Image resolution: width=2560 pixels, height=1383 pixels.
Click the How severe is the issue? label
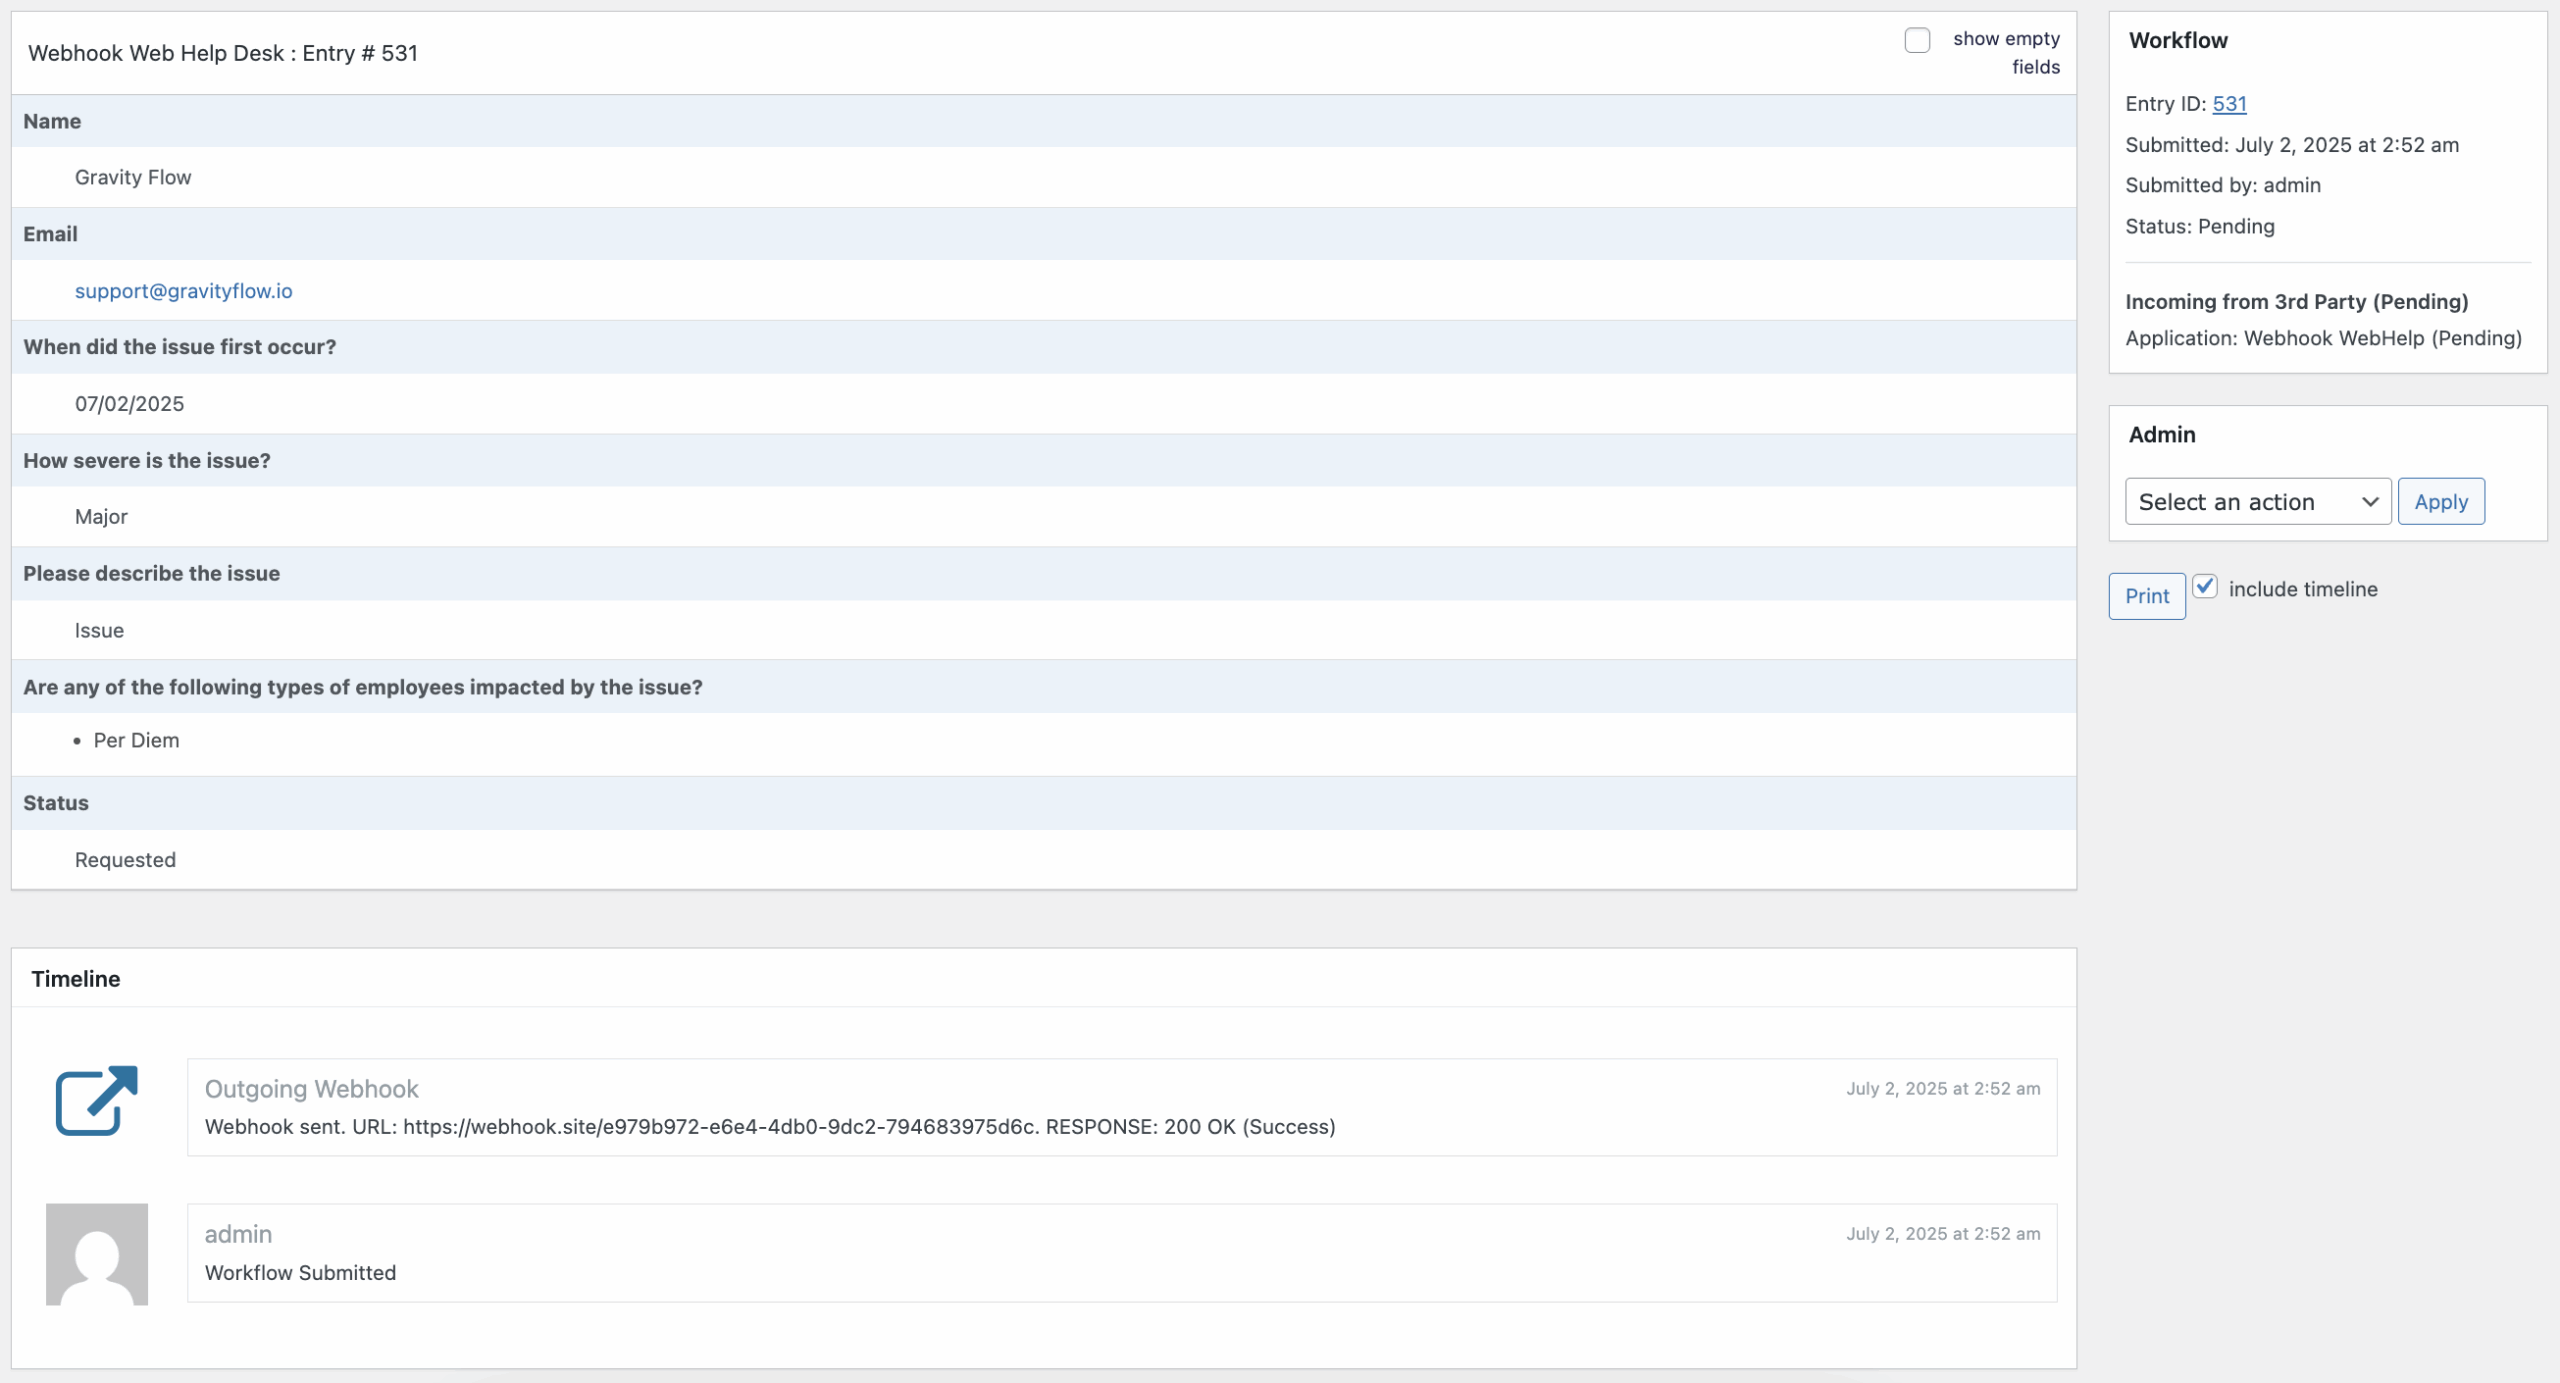[147, 461]
